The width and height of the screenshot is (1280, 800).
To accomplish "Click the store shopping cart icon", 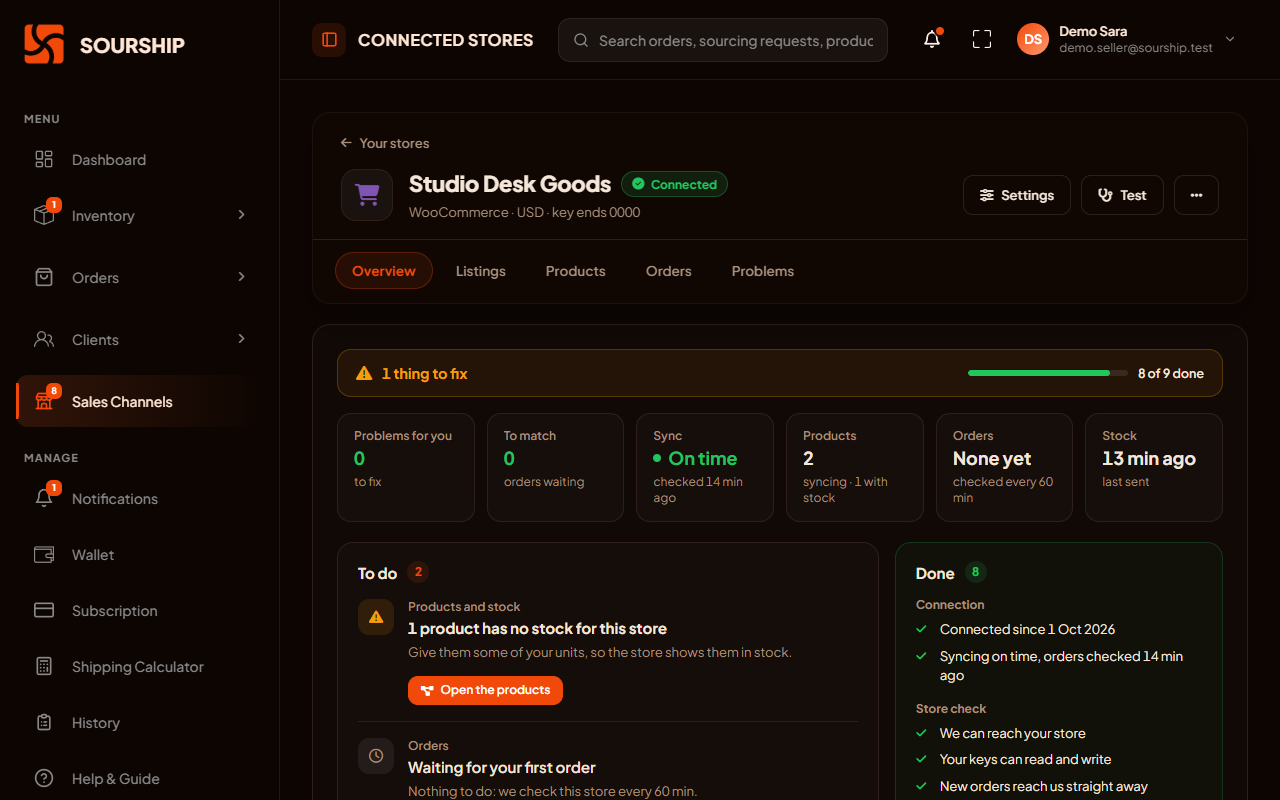I will click(x=367, y=195).
